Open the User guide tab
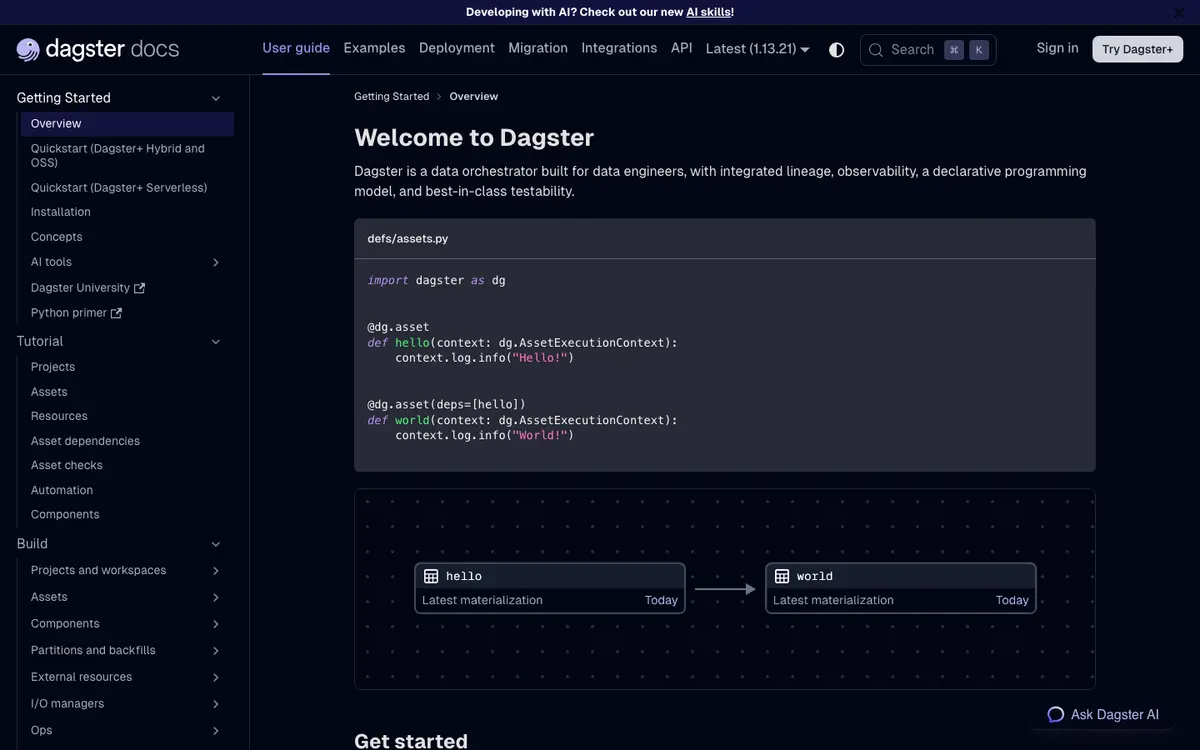 click(x=296, y=48)
